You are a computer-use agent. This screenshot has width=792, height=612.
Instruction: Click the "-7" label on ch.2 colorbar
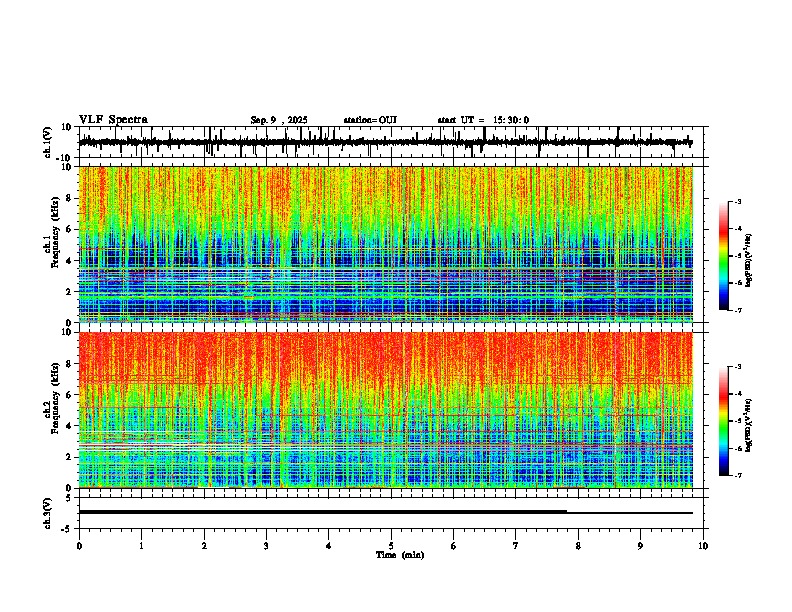tap(738, 475)
